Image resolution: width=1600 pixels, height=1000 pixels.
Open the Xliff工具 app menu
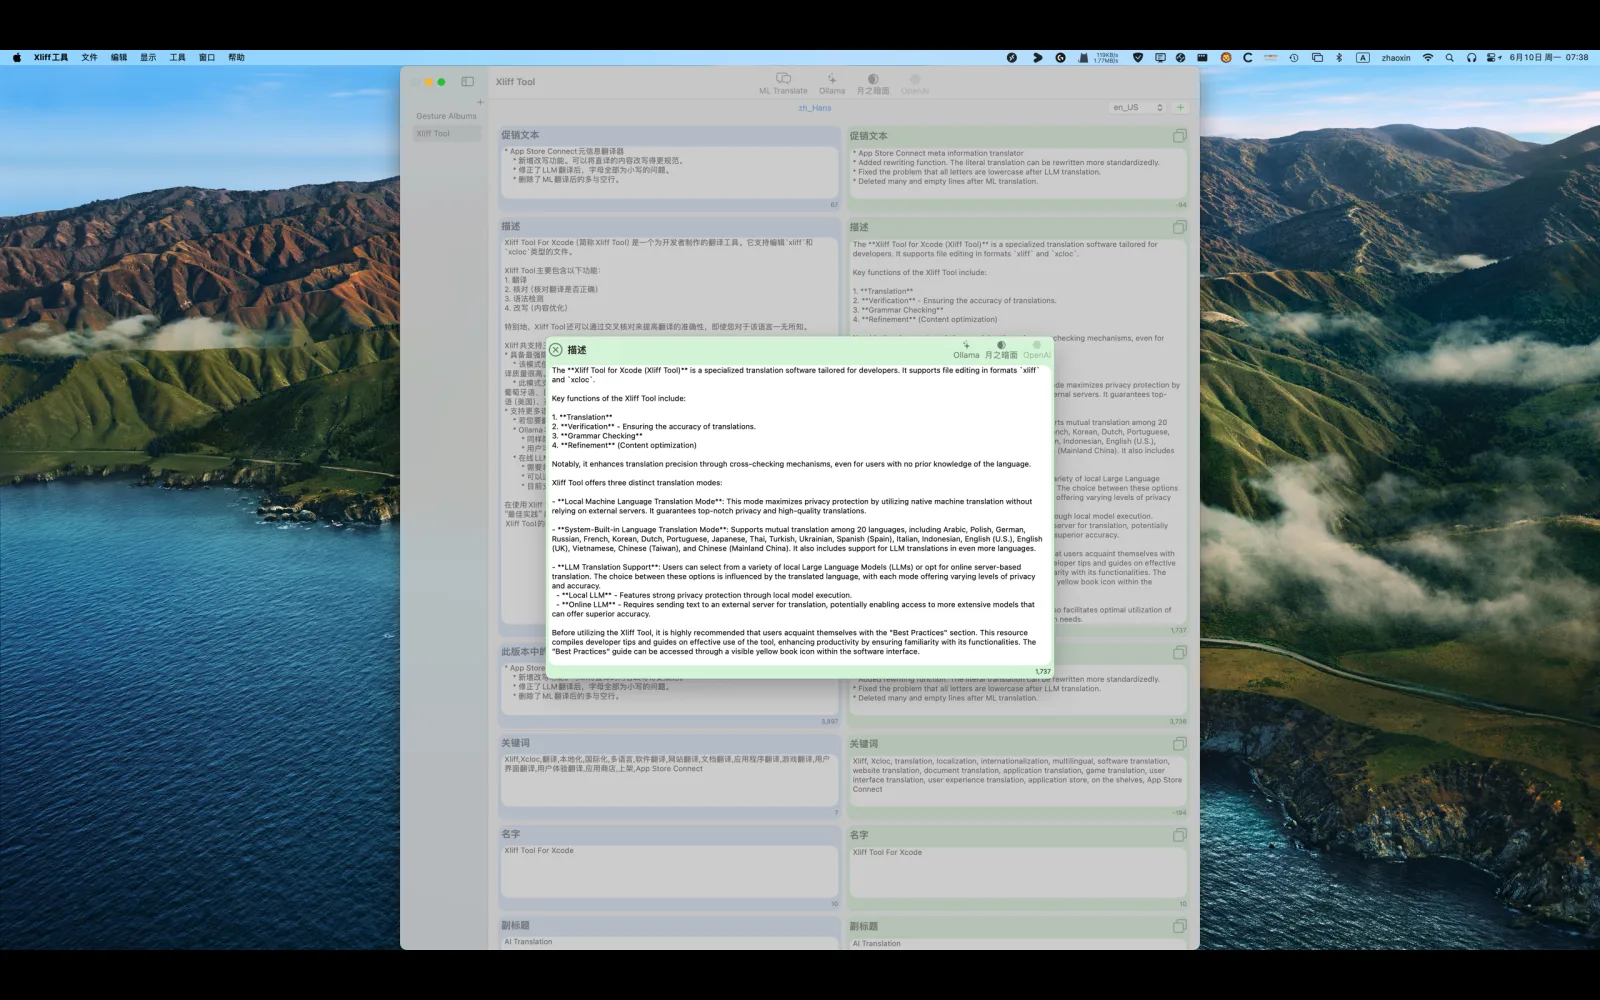[51, 58]
